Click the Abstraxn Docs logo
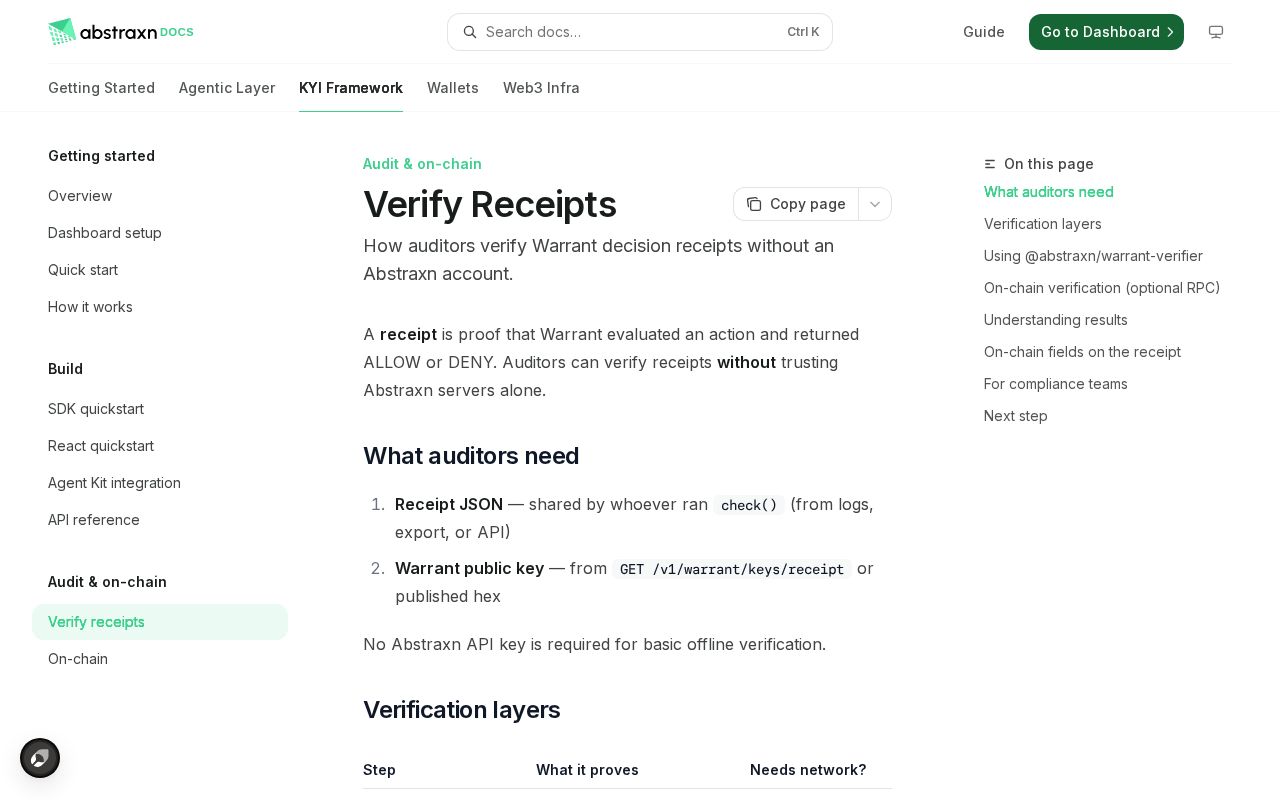Image resolution: width=1280 pixels, height=800 pixels. click(121, 32)
